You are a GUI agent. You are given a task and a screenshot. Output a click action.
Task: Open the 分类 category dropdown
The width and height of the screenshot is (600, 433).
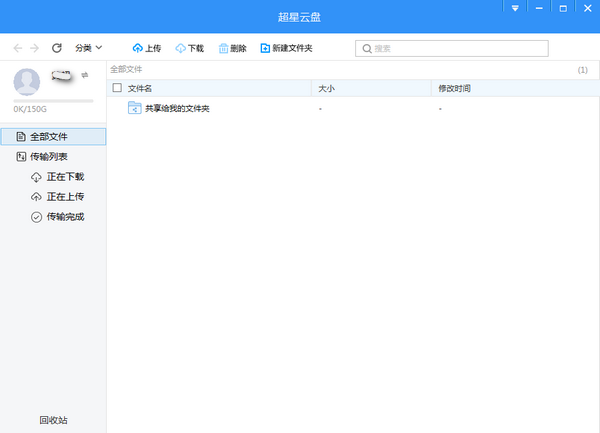tap(88, 48)
